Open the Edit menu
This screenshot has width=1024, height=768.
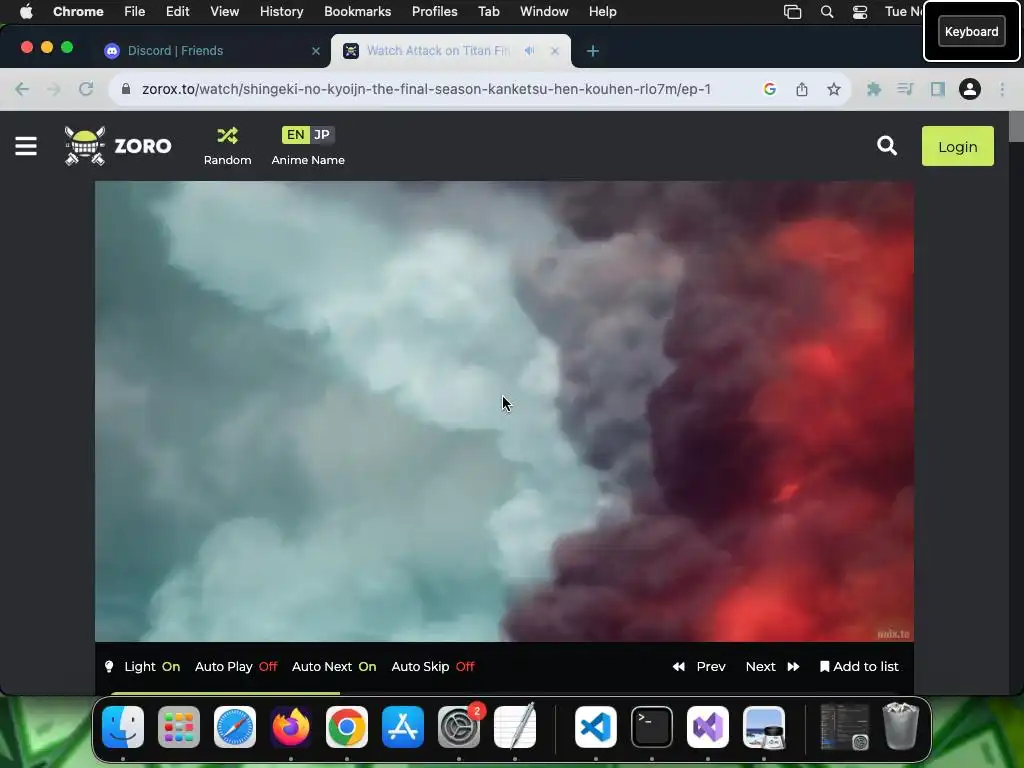click(178, 12)
